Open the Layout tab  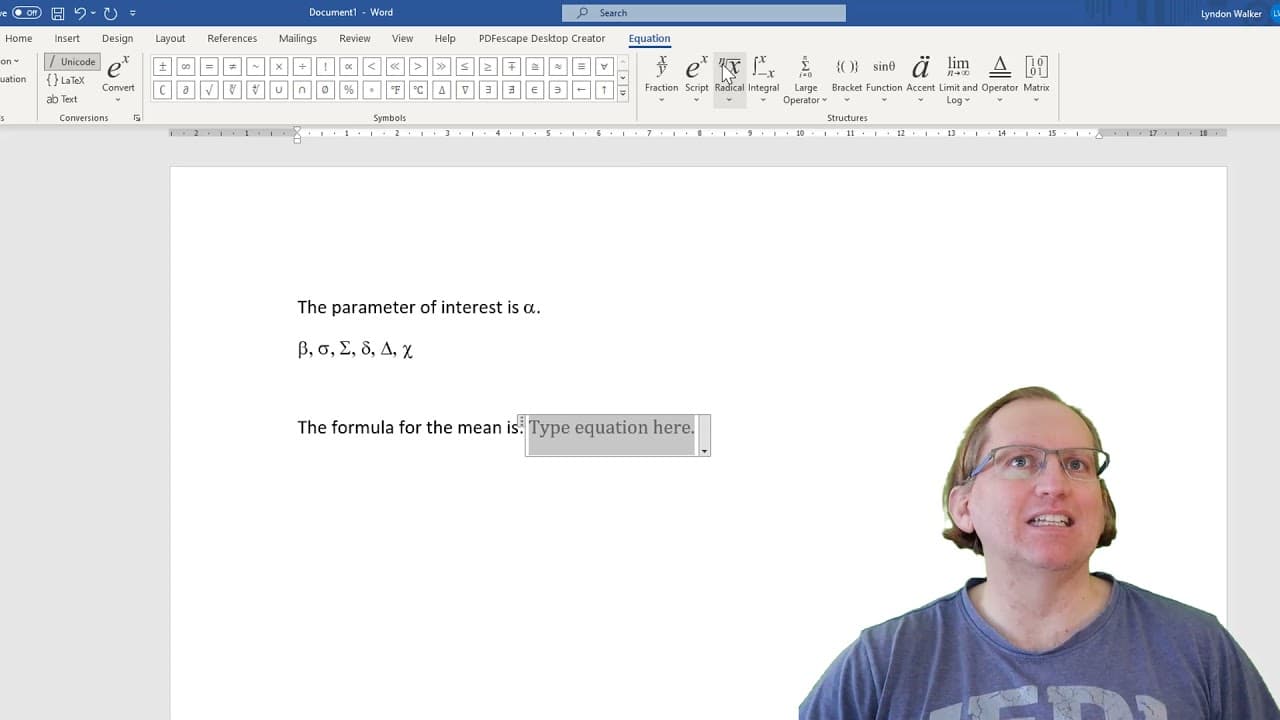[170, 38]
